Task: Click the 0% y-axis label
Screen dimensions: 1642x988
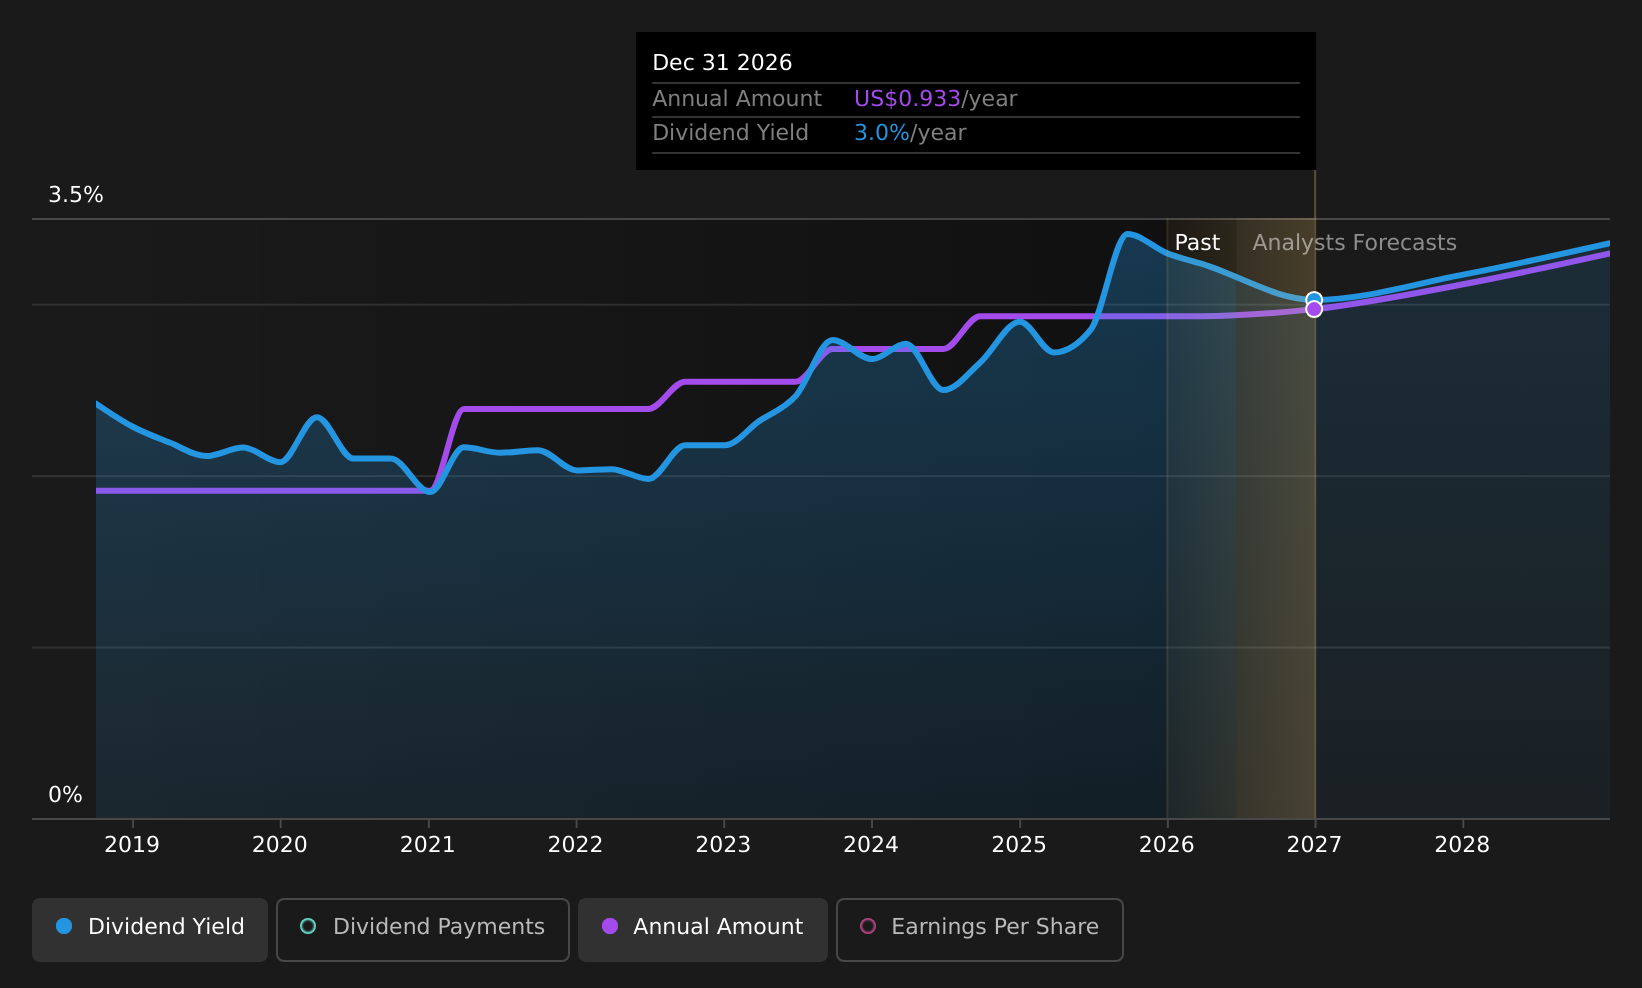Action: [x=66, y=795]
